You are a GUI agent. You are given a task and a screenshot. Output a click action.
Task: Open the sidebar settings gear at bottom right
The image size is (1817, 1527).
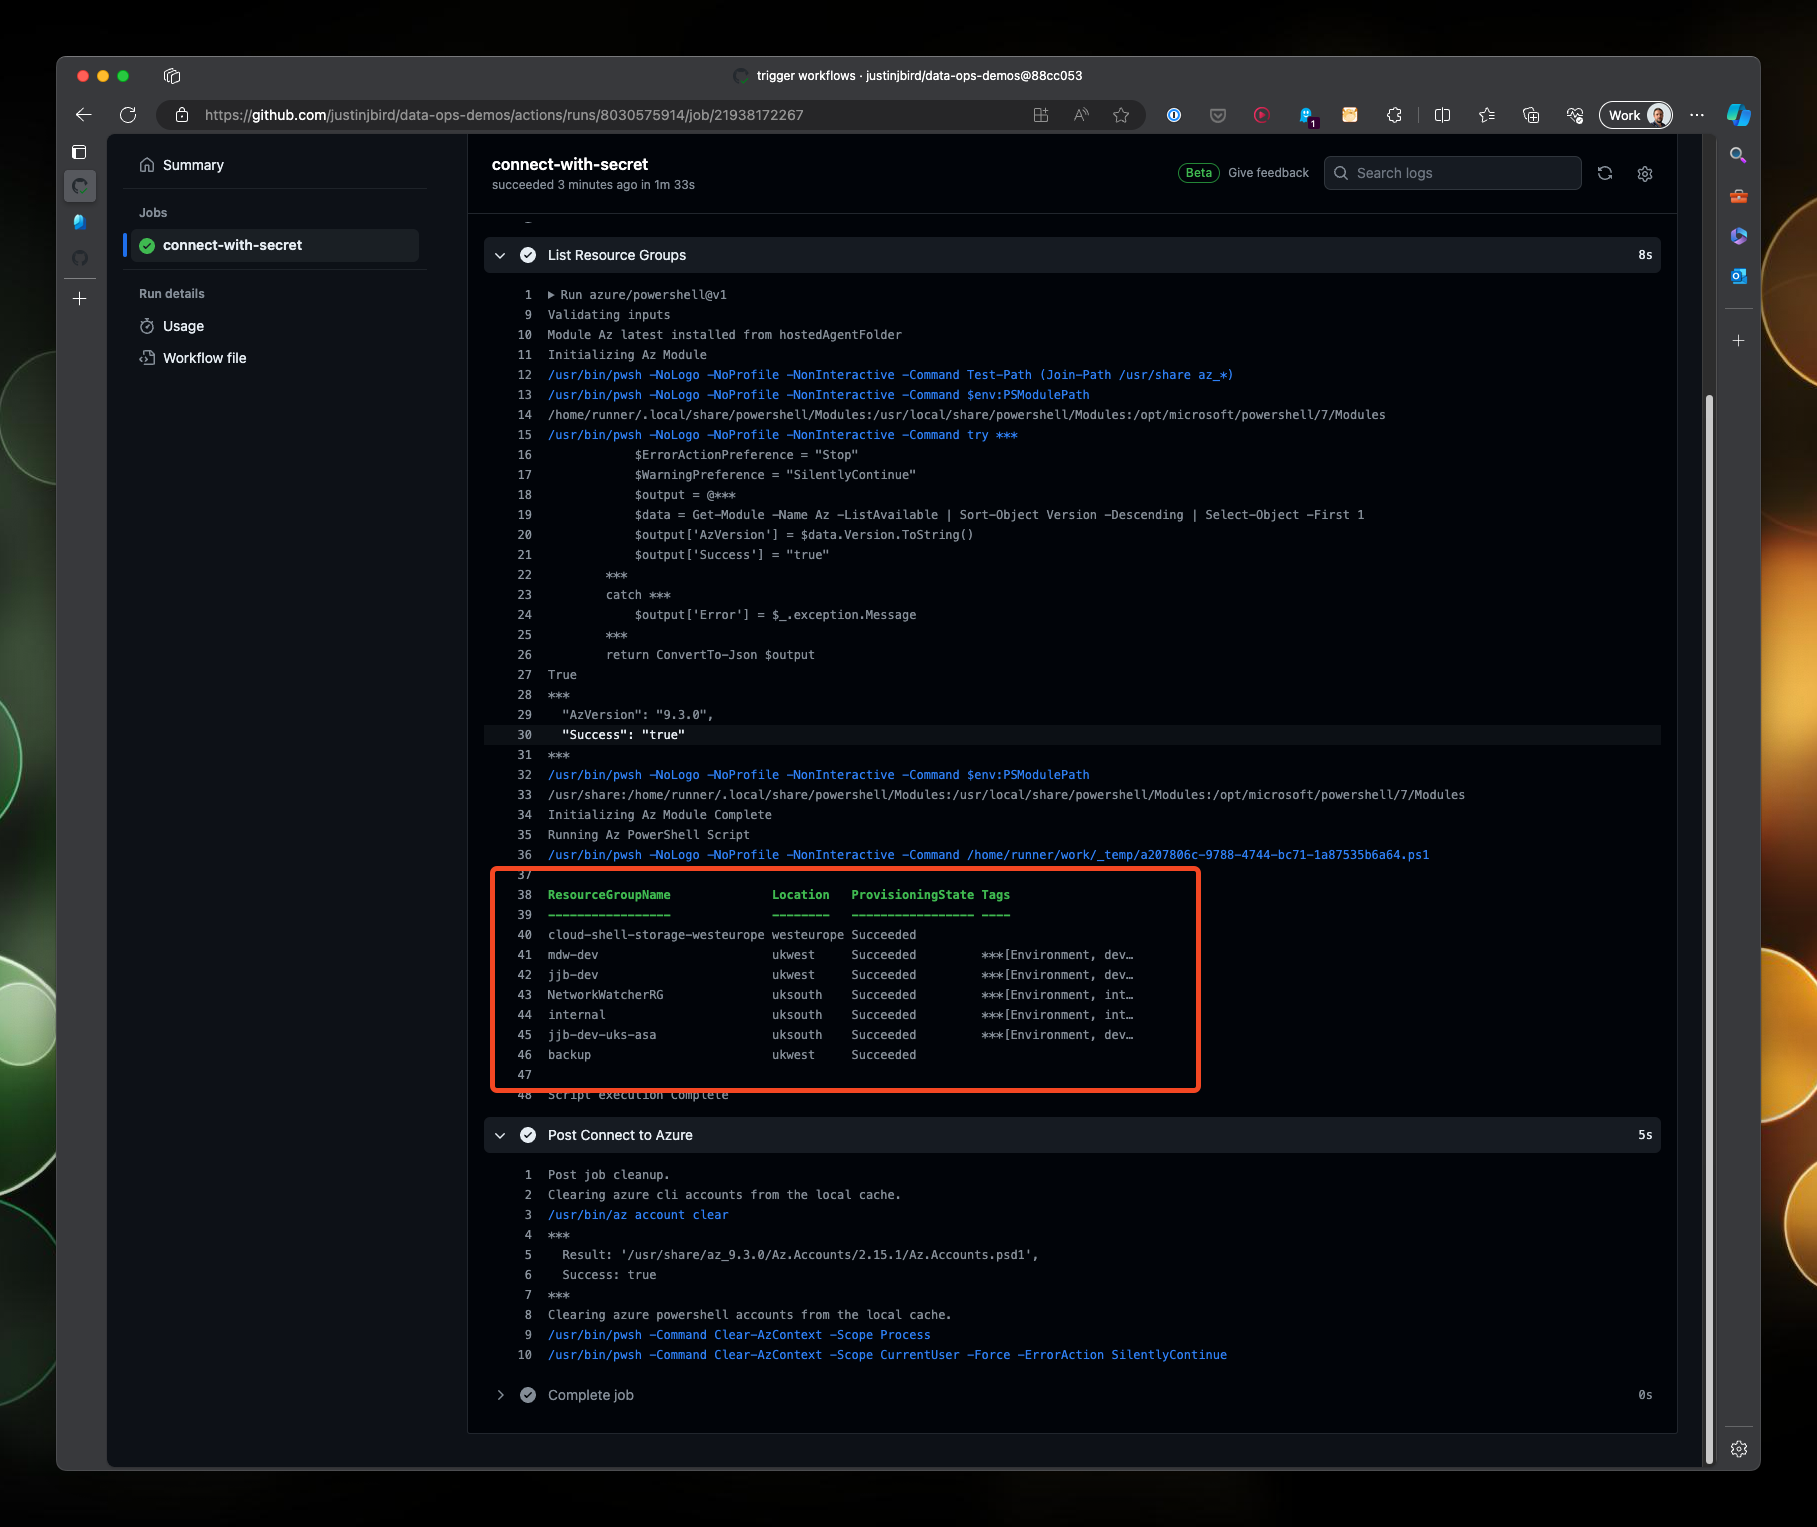pyautogui.click(x=1739, y=1449)
